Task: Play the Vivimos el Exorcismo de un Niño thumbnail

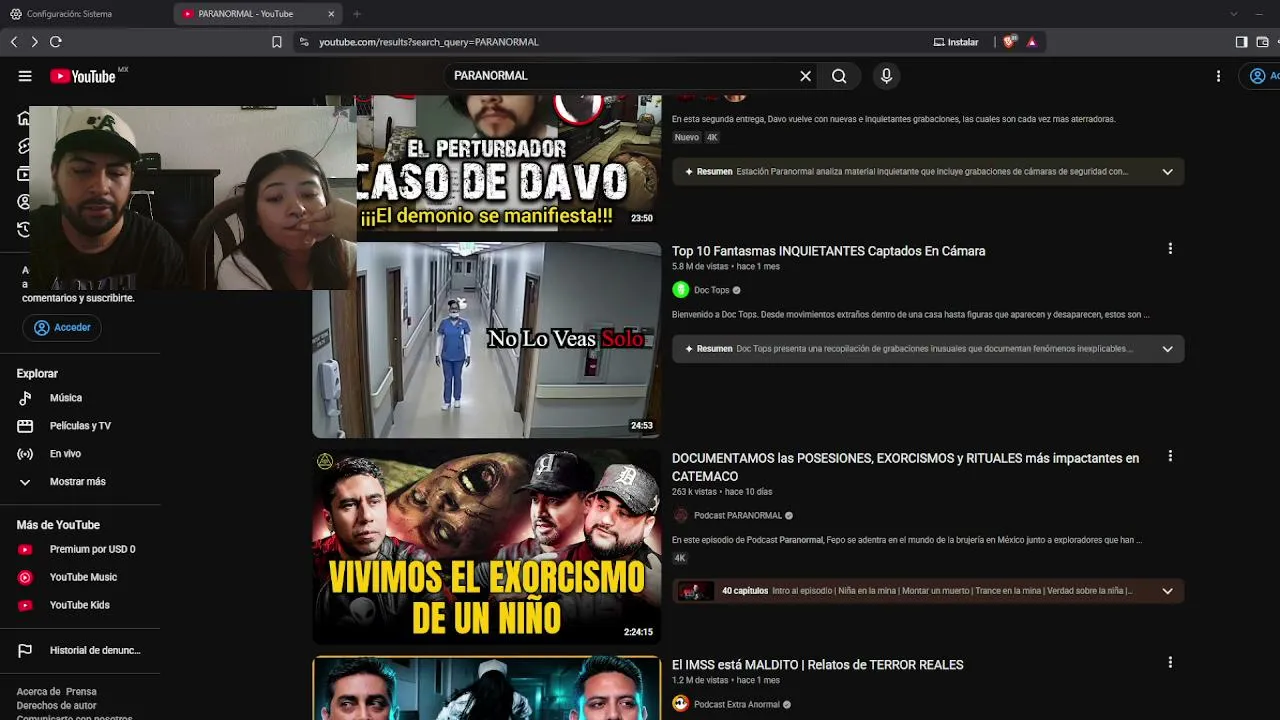Action: pyautogui.click(x=486, y=546)
